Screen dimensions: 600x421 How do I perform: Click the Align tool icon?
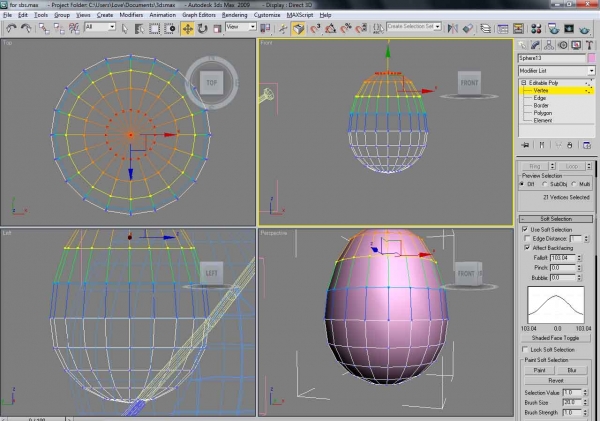tap(468, 29)
